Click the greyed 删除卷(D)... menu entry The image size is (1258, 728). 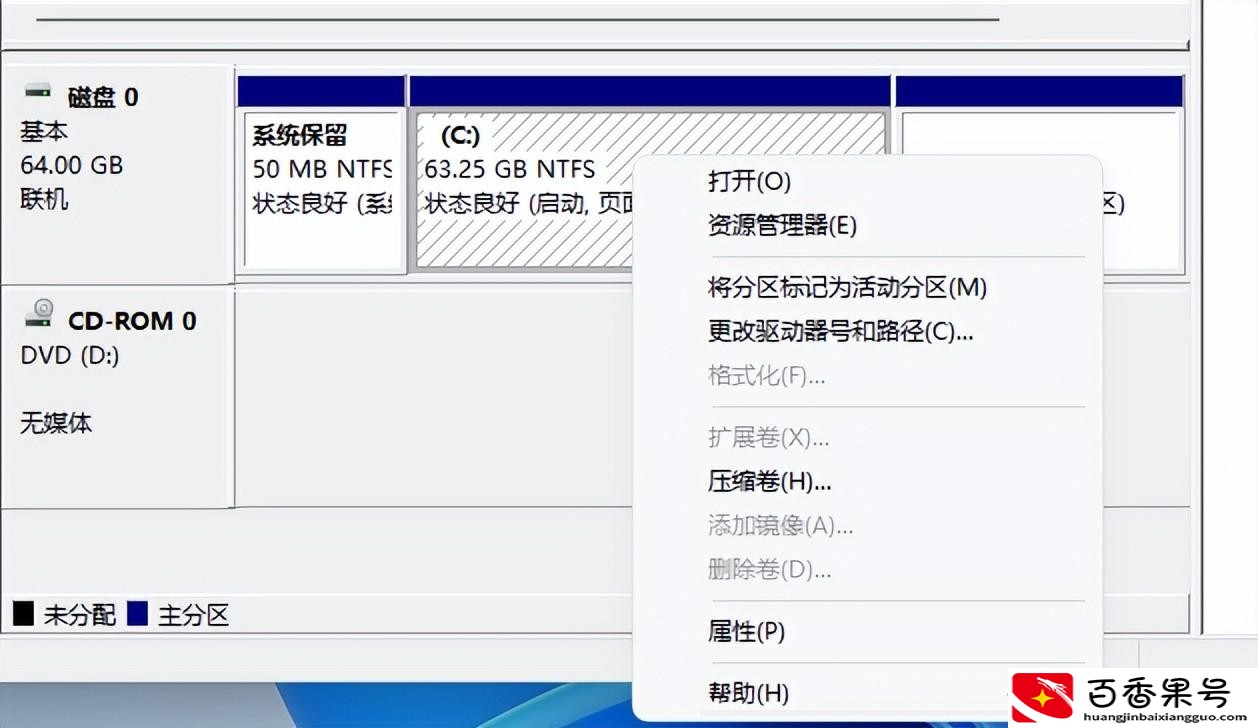[769, 570]
